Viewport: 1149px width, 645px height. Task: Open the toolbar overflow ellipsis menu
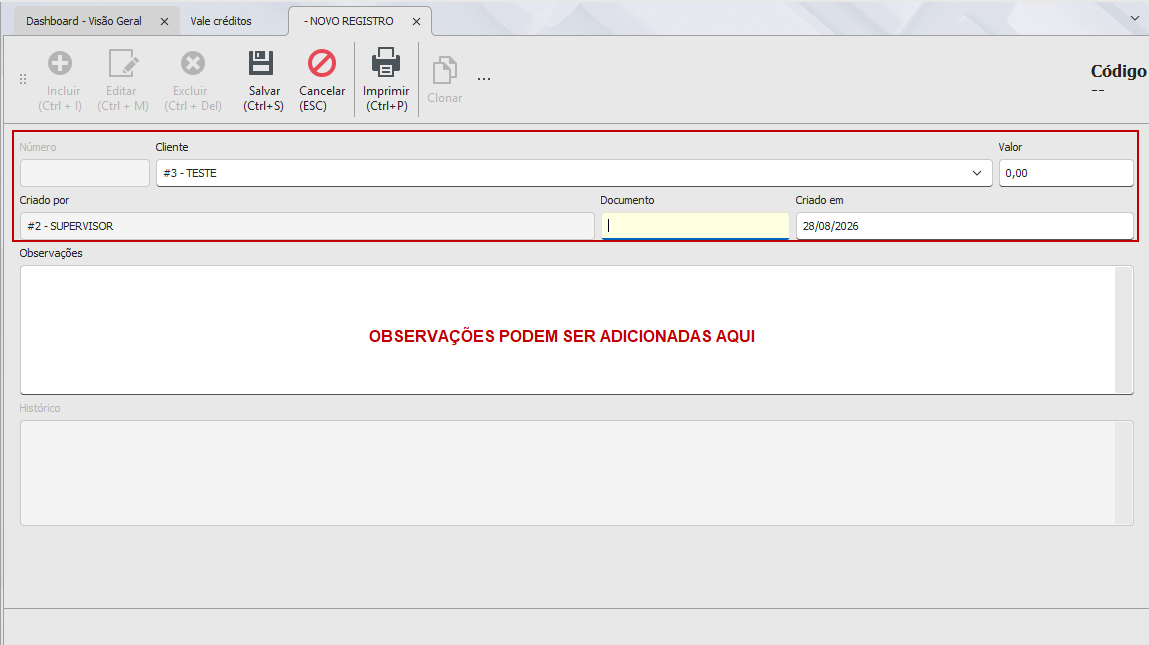tap(484, 78)
